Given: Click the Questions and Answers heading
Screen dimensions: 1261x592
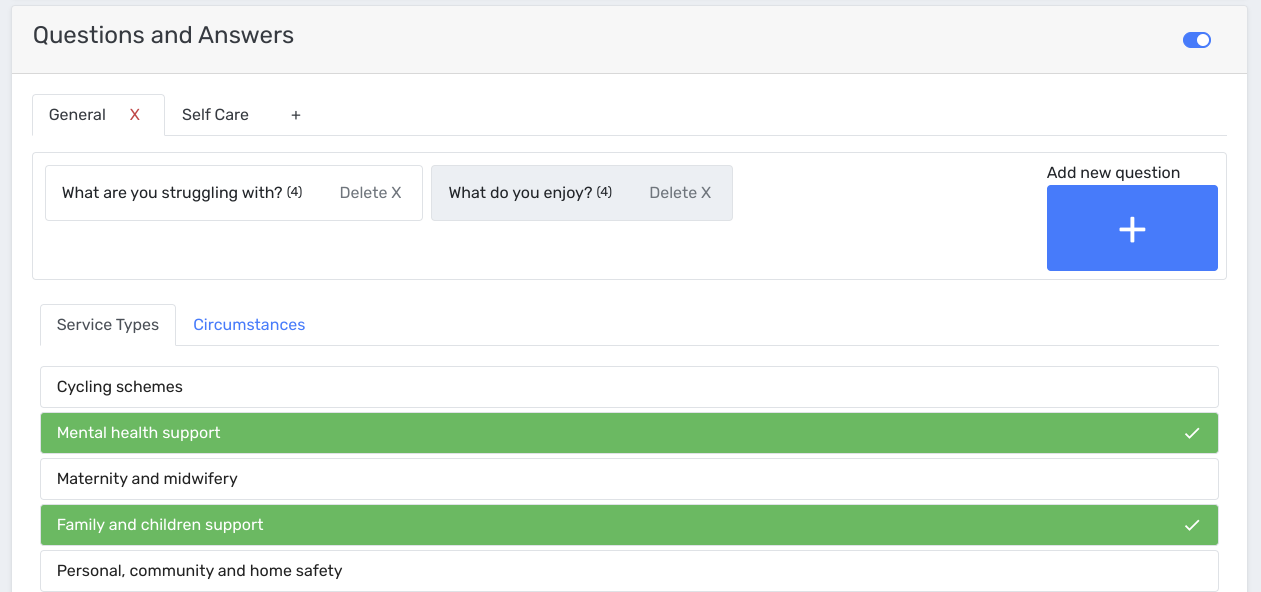Looking at the screenshot, I should coord(163,36).
